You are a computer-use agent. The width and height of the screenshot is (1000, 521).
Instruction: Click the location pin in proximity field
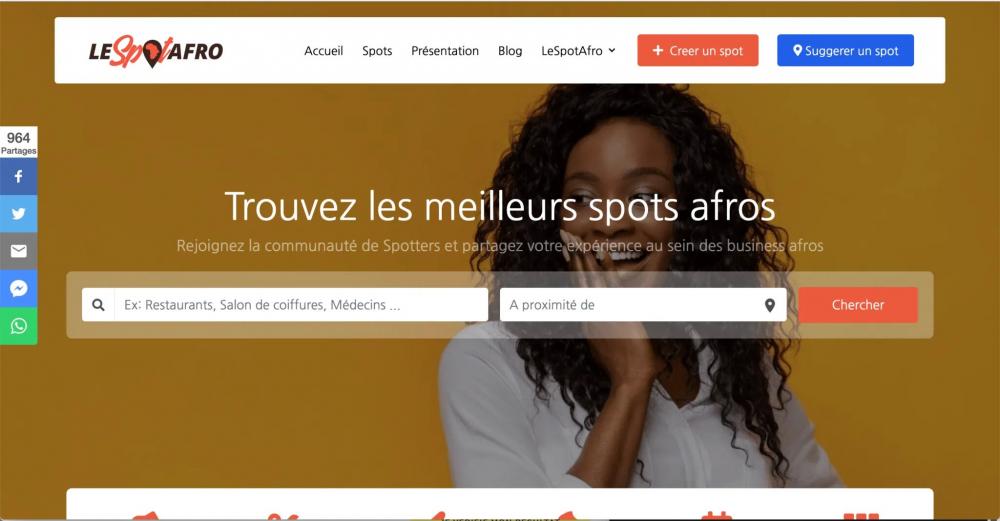click(x=770, y=305)
